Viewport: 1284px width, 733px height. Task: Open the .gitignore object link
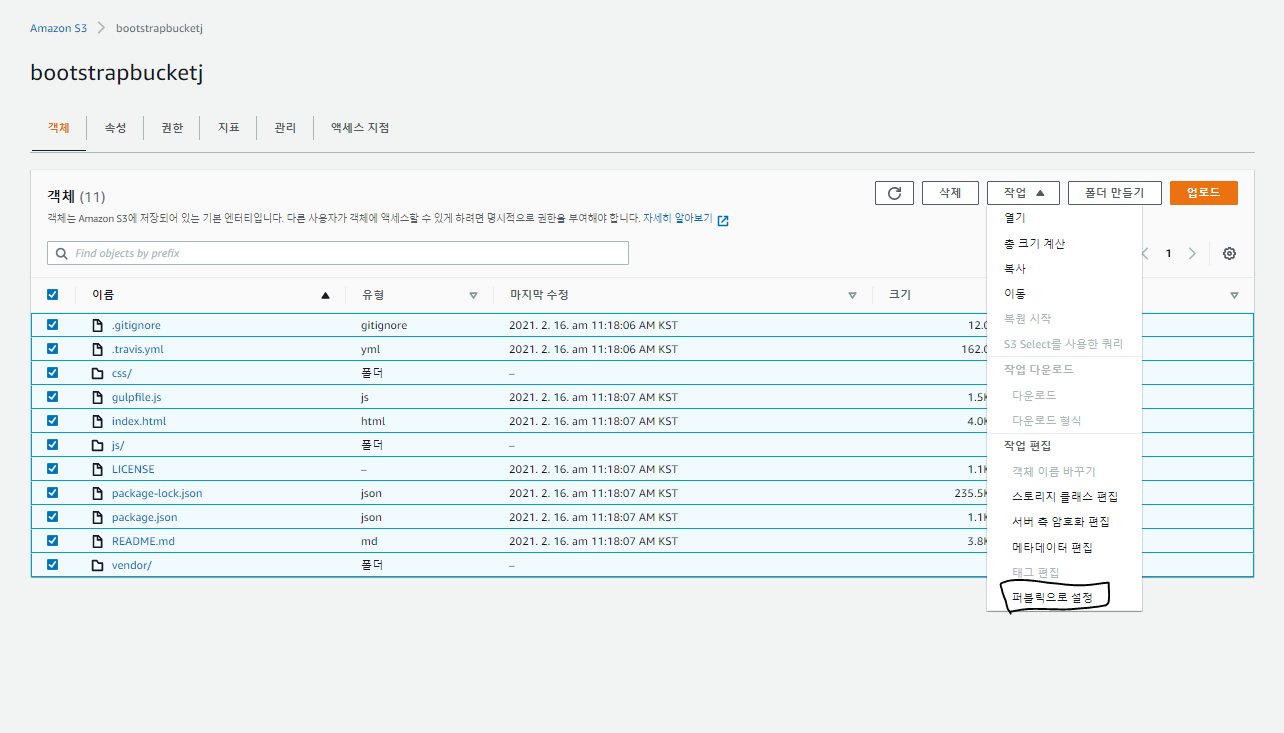tap(136, 325)
